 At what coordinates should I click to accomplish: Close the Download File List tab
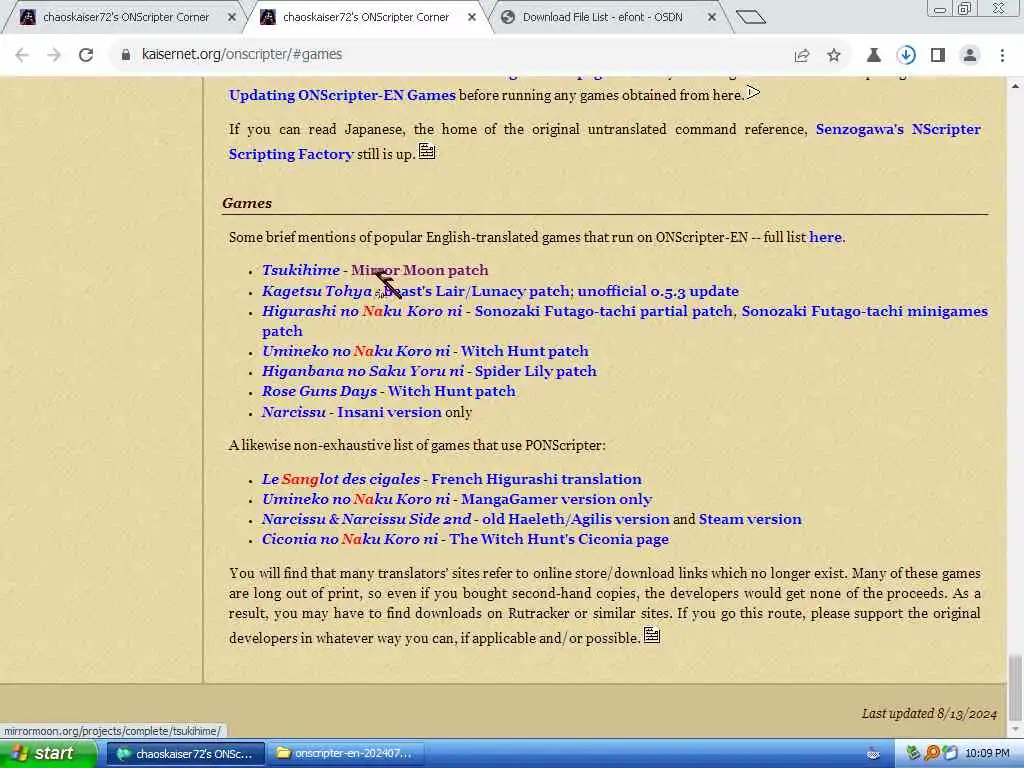712,18
